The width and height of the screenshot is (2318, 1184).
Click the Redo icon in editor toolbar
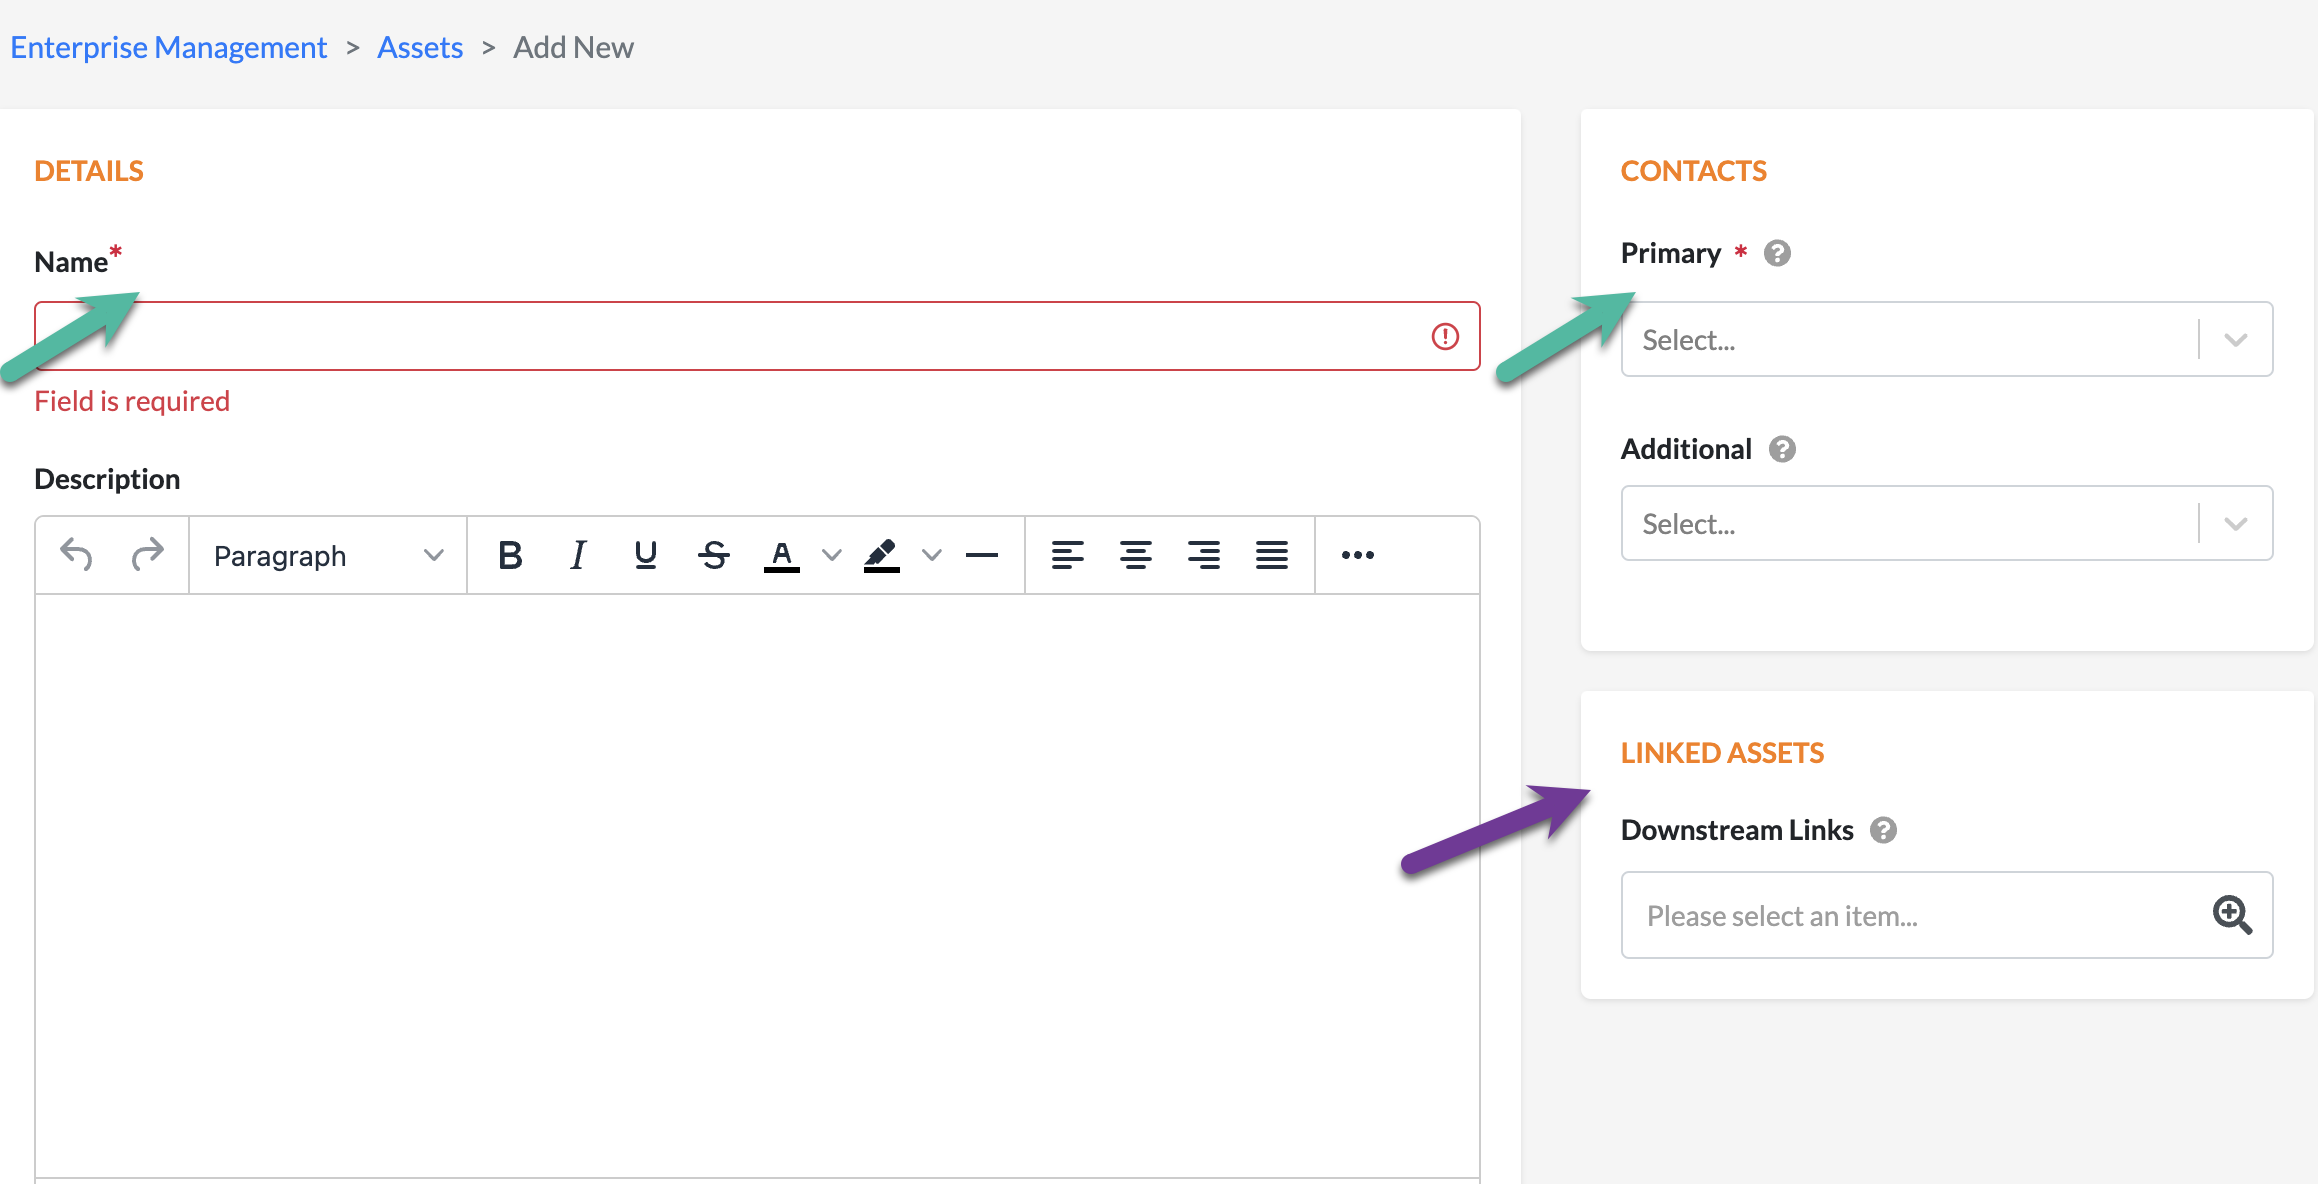147,554
